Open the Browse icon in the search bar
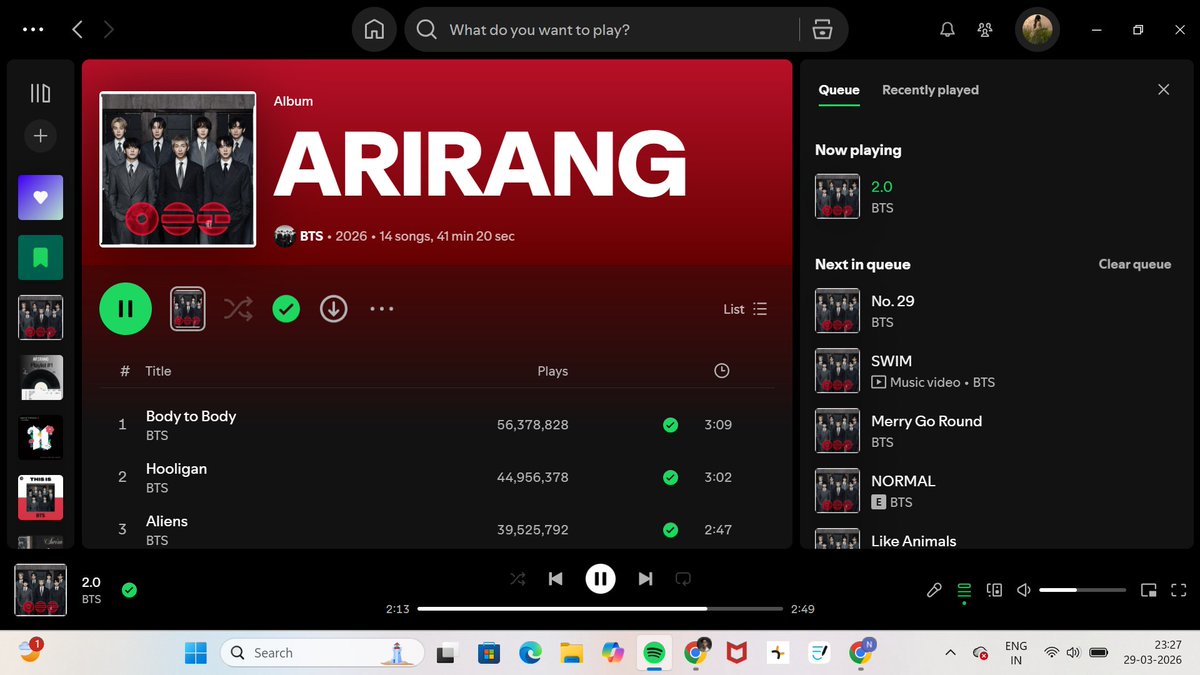The width and height of the screenshot is (1200, 675). tap(822, 30)
